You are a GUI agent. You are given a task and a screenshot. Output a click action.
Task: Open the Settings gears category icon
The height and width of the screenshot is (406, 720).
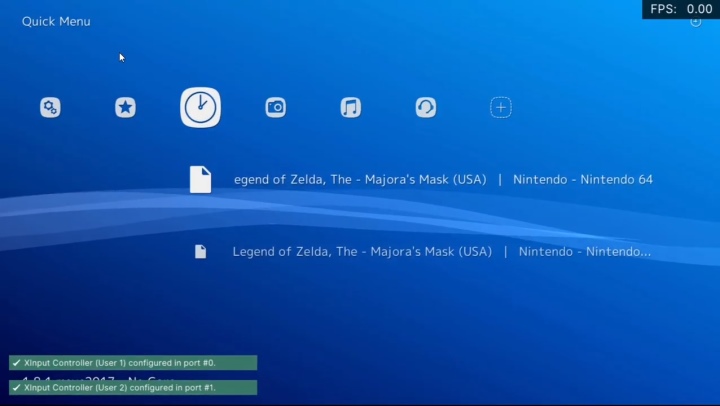click(50, 108)
